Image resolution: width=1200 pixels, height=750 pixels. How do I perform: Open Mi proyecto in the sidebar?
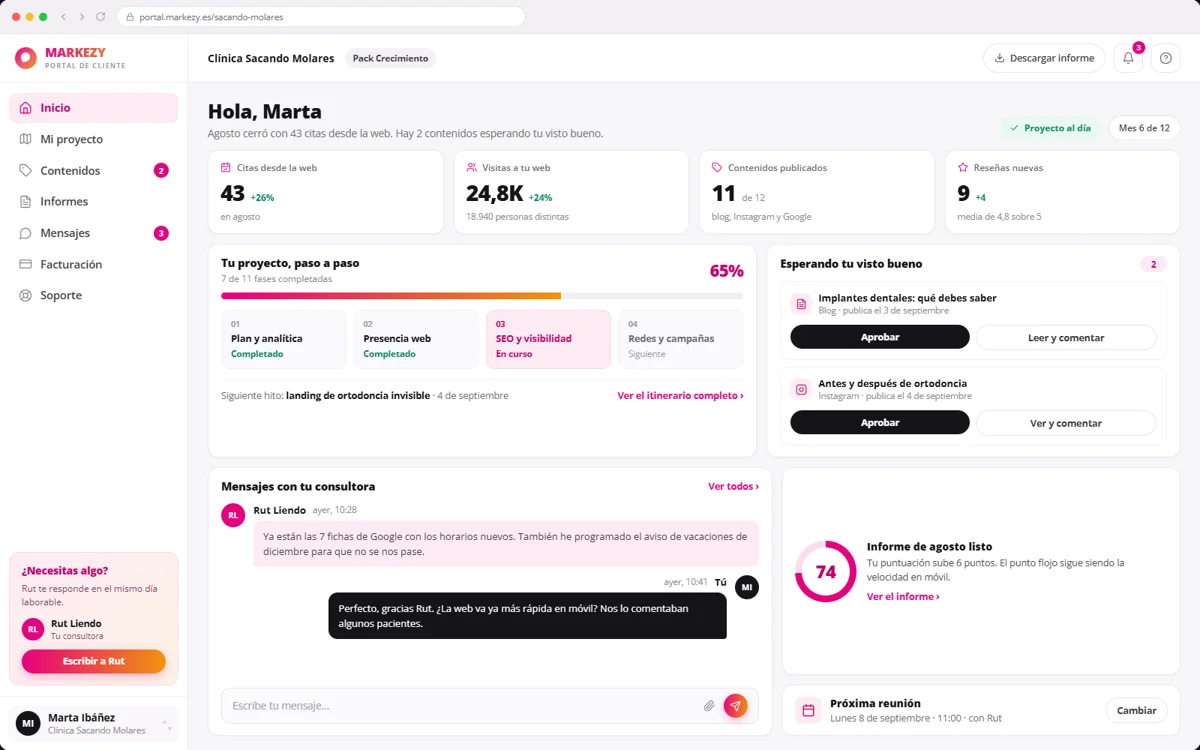[x=94, y=139]
